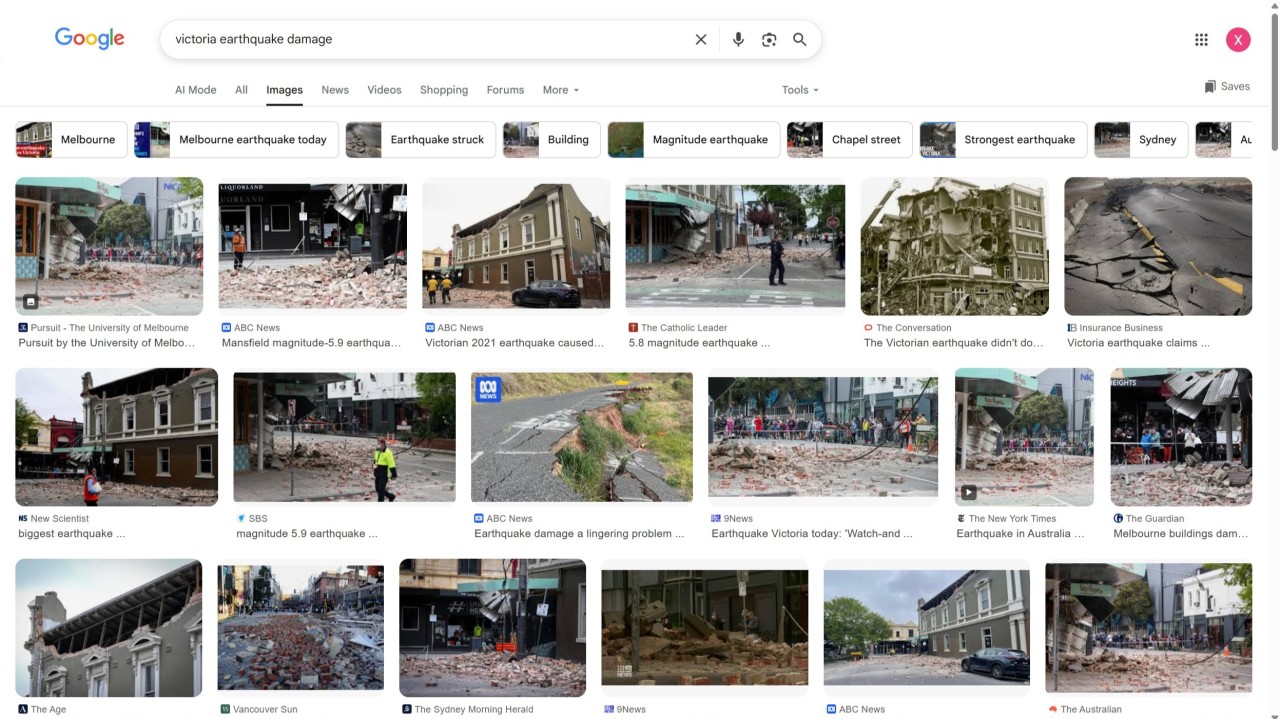This screenshot has height=719, width=1280.
Task: Open the ABC News road damage image
Action: [582, 437]
